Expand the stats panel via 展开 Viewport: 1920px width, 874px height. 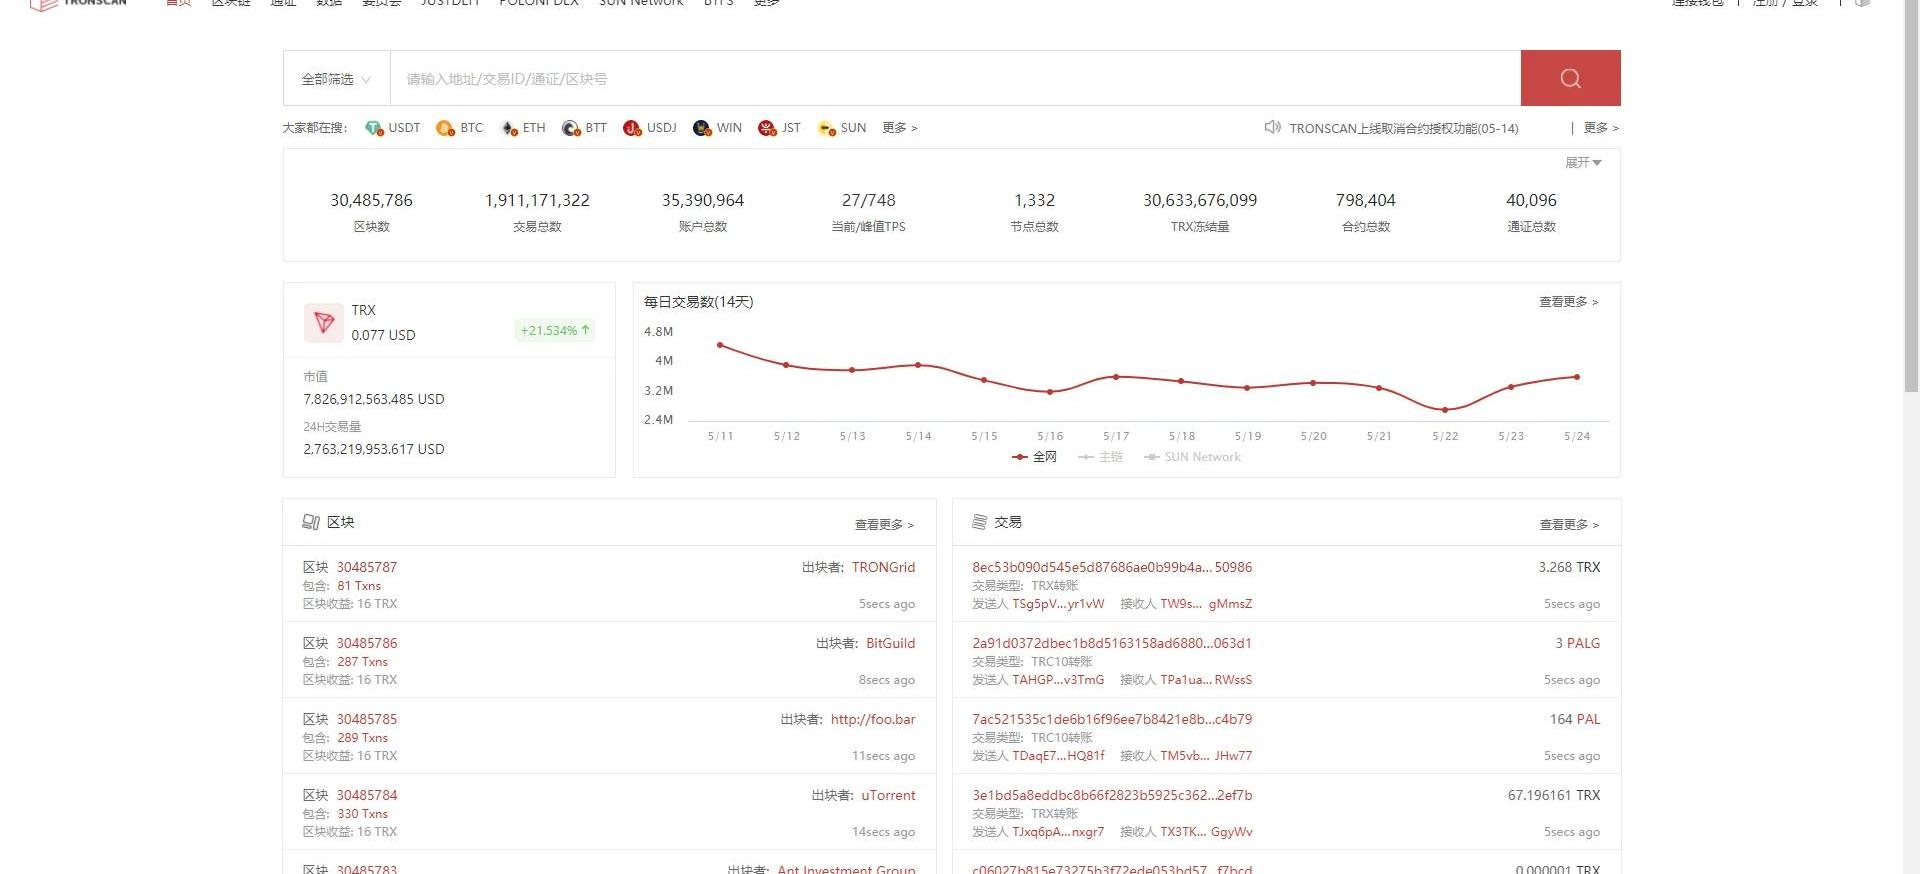point(1582,162)
